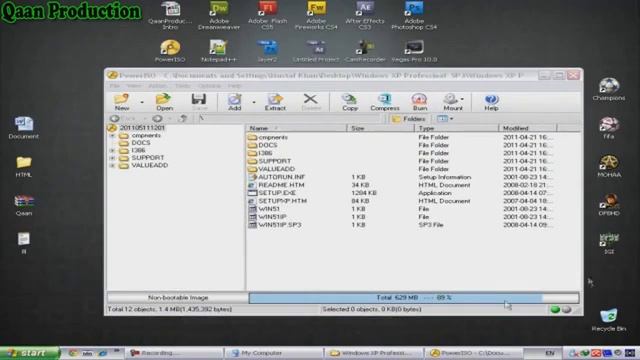Select the Recycle Bin desktop icon
The image size is (640, 360).
609,320
